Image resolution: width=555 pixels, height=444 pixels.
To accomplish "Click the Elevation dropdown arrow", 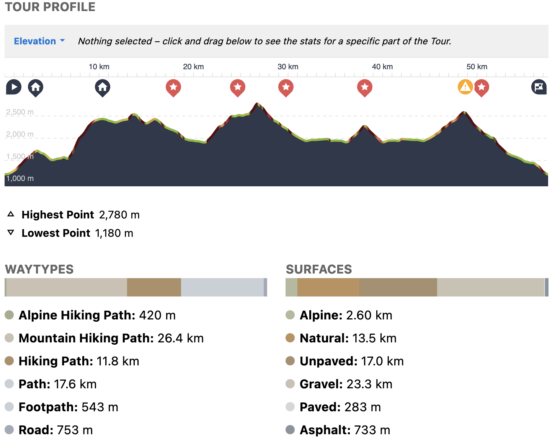I will pyautogui.click(x=62, y=41).
